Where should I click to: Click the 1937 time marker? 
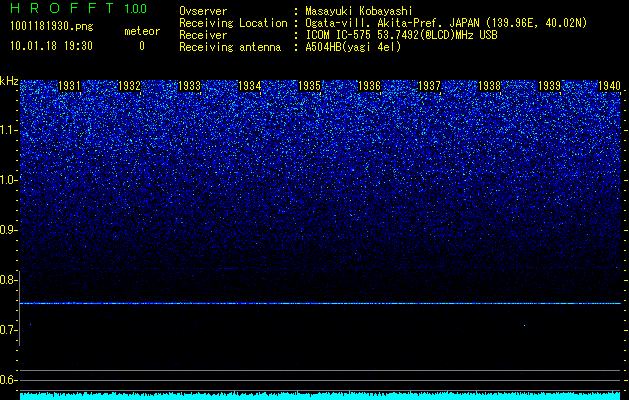tap(430, 85)
